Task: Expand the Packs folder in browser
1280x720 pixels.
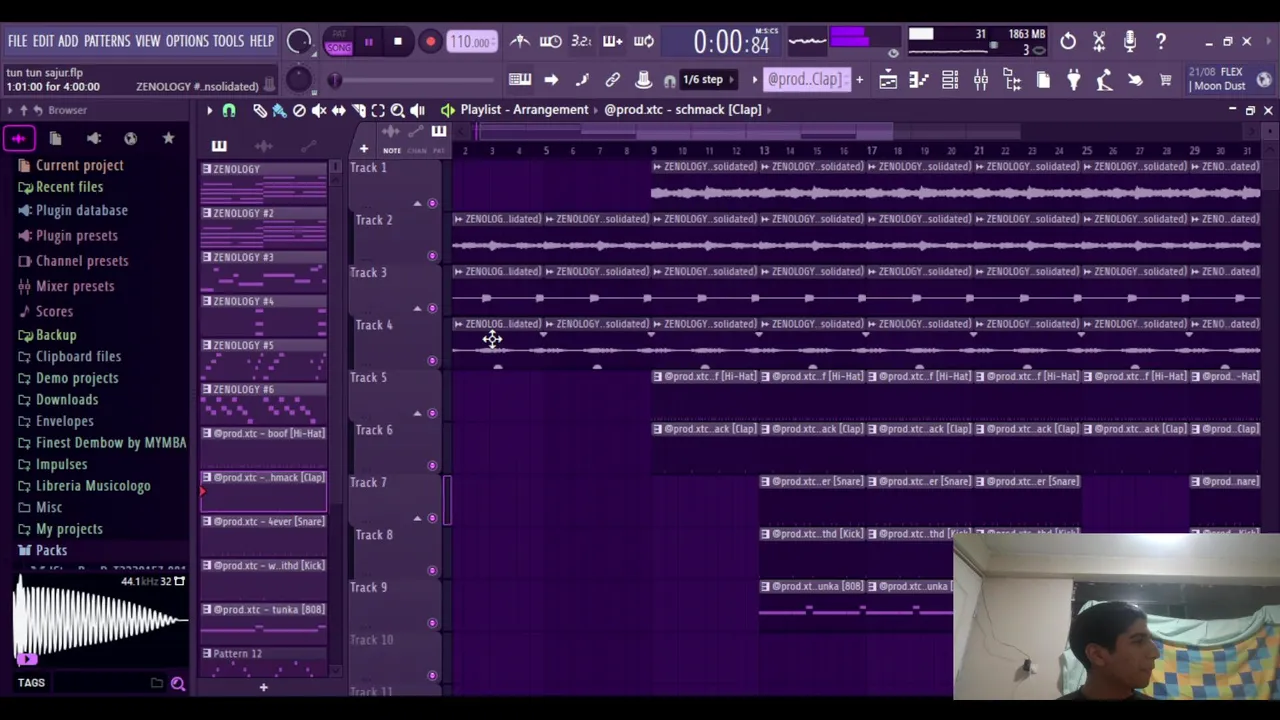Action: pos(51,550)
